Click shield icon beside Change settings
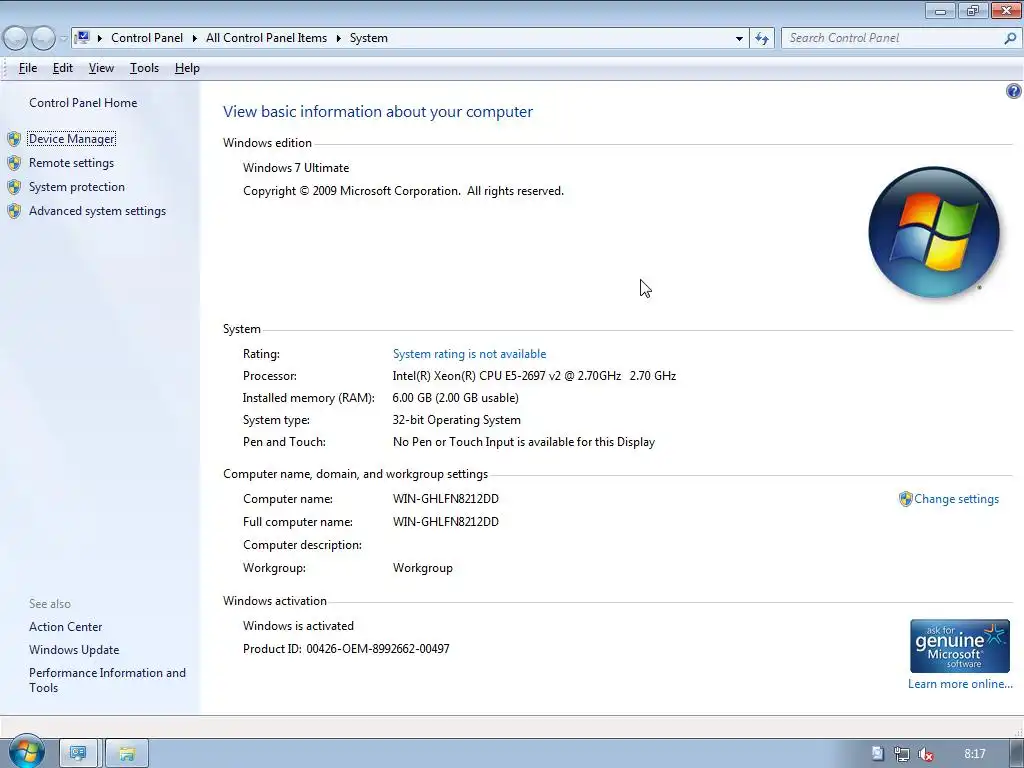This screenshot has height=768, width=1024. coord(905,499)
